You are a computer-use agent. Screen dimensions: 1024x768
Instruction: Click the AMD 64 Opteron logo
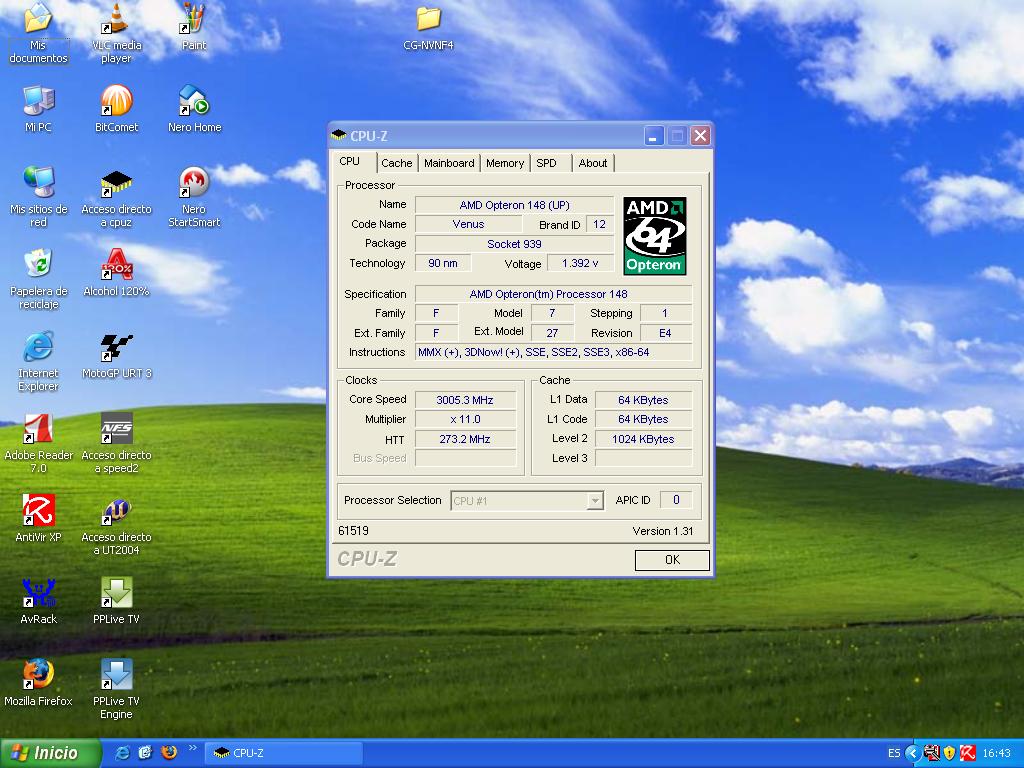click(x=655, y=236)
